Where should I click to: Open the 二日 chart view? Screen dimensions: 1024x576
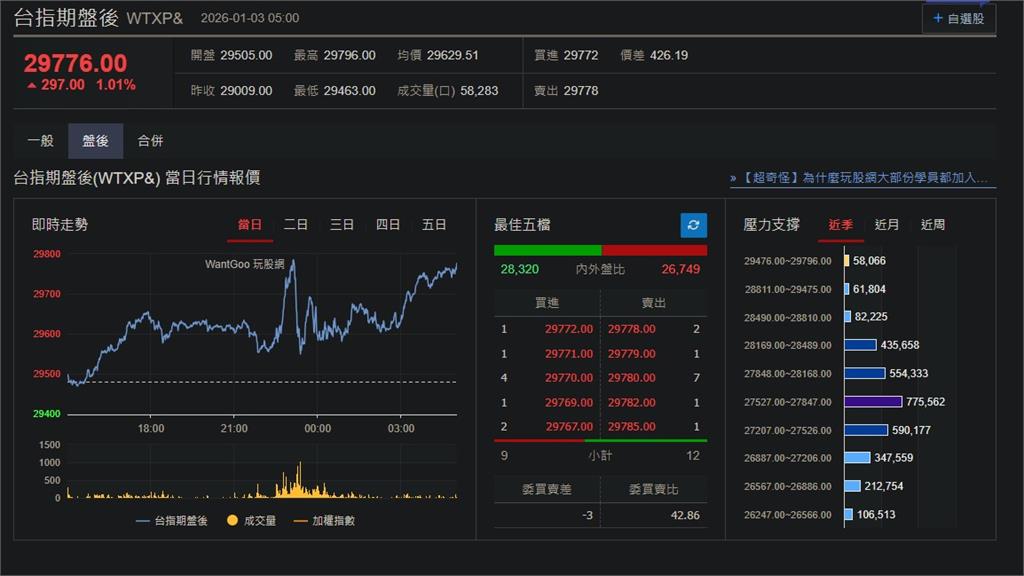click(295, 225)
